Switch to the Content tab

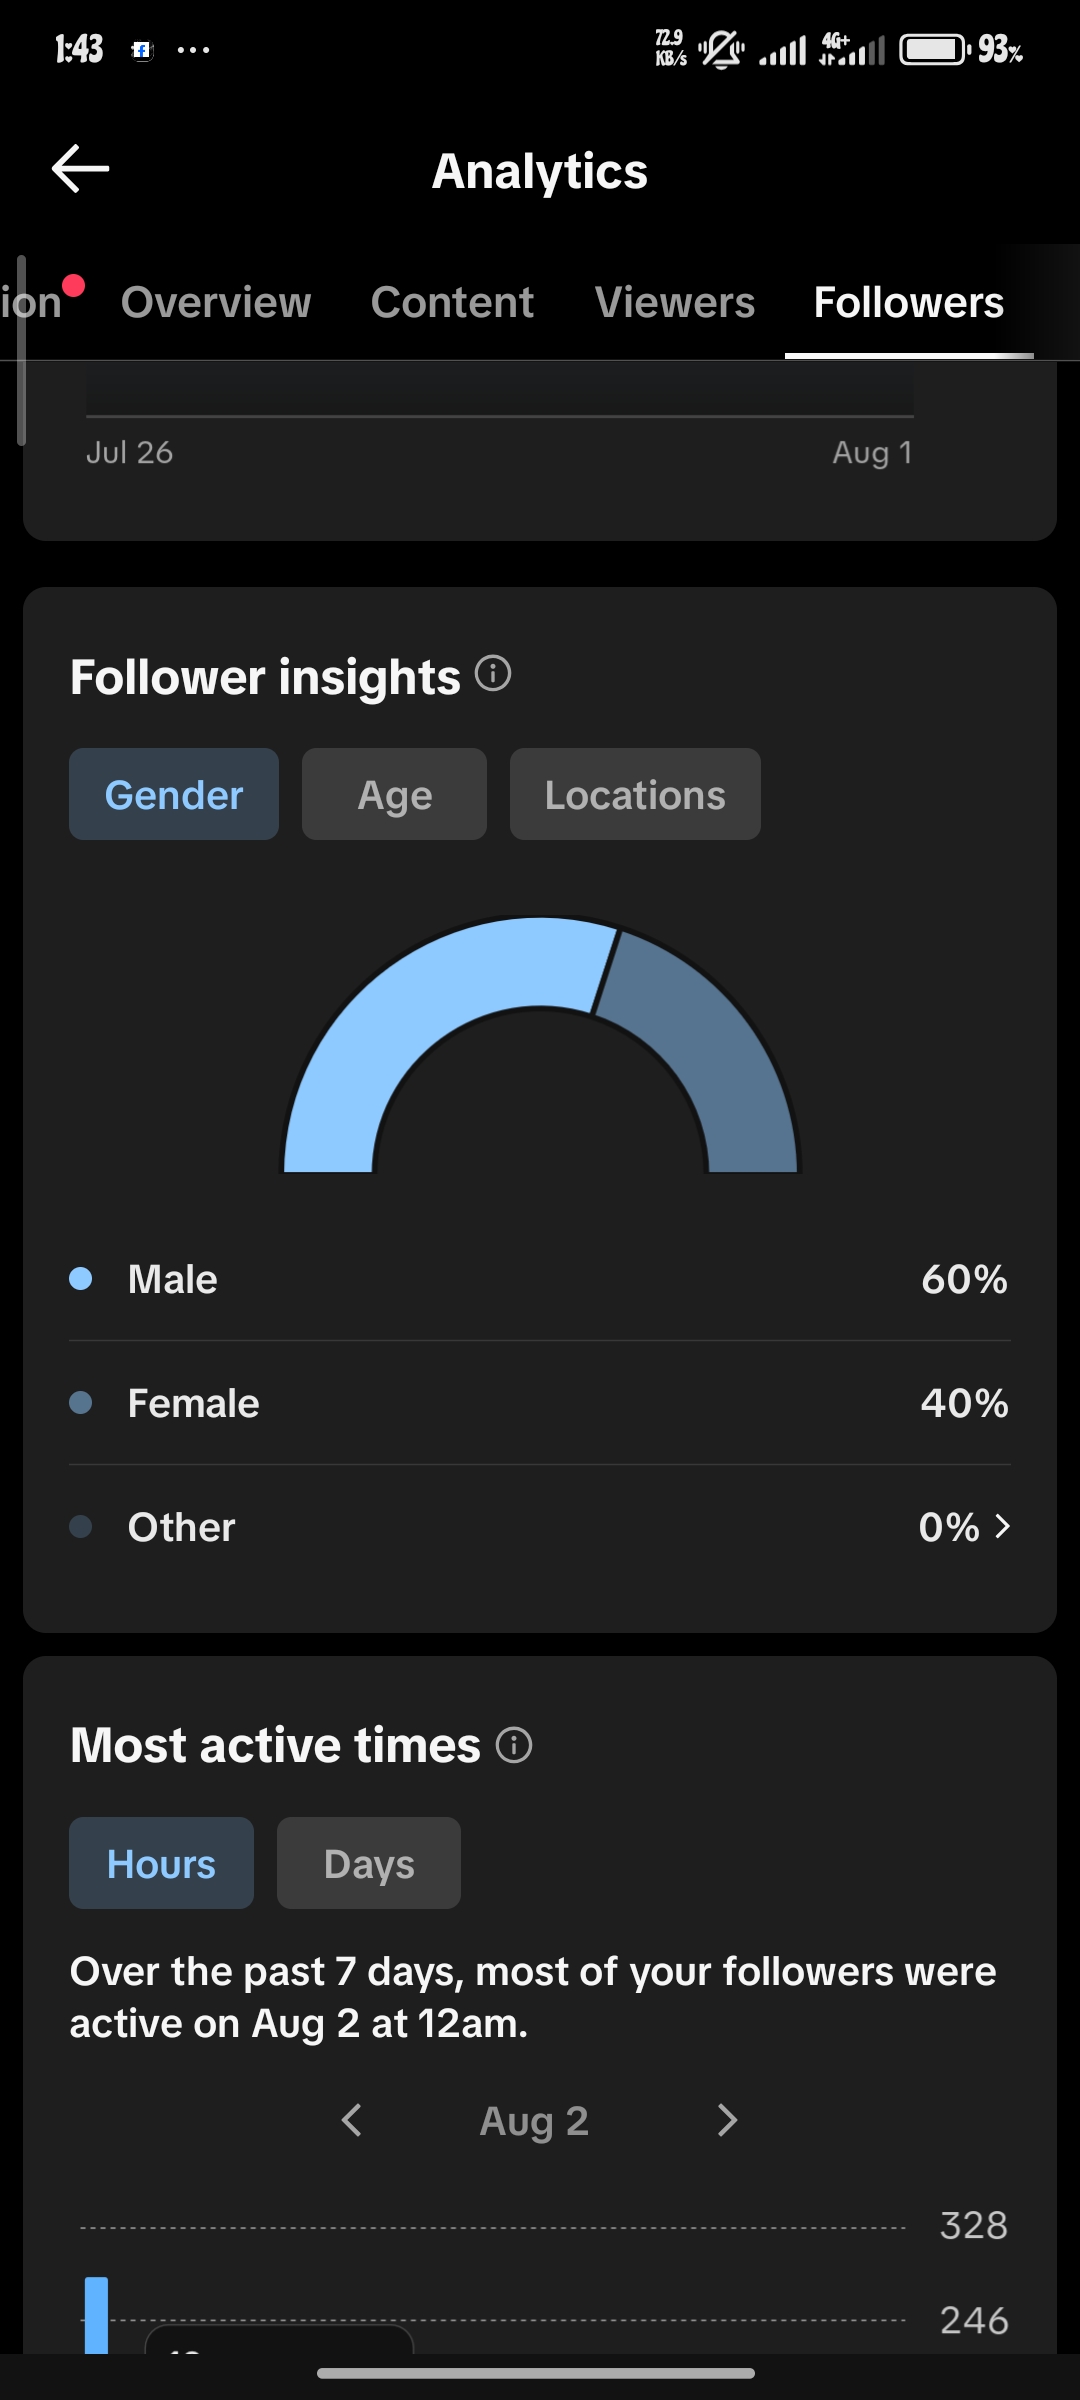click(x=452, y=302)
